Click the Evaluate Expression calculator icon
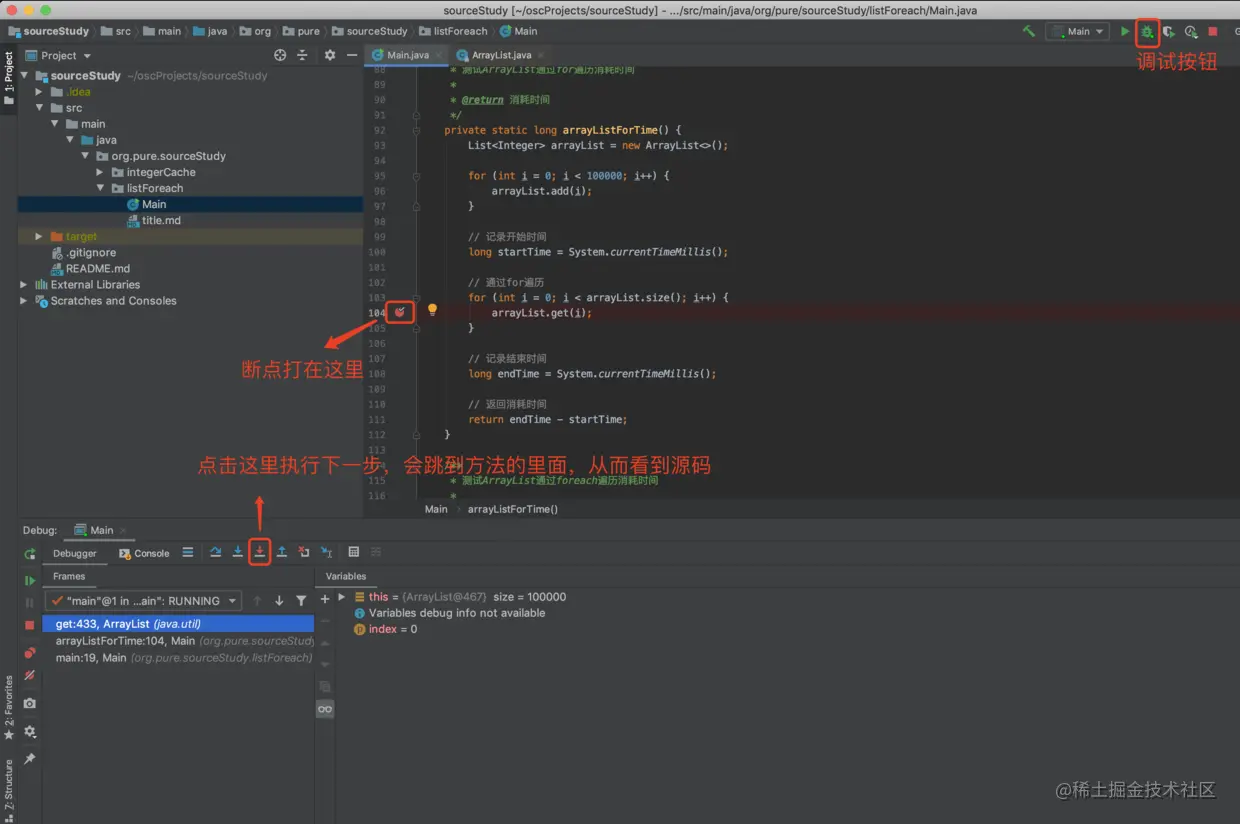 coord(354,552)
